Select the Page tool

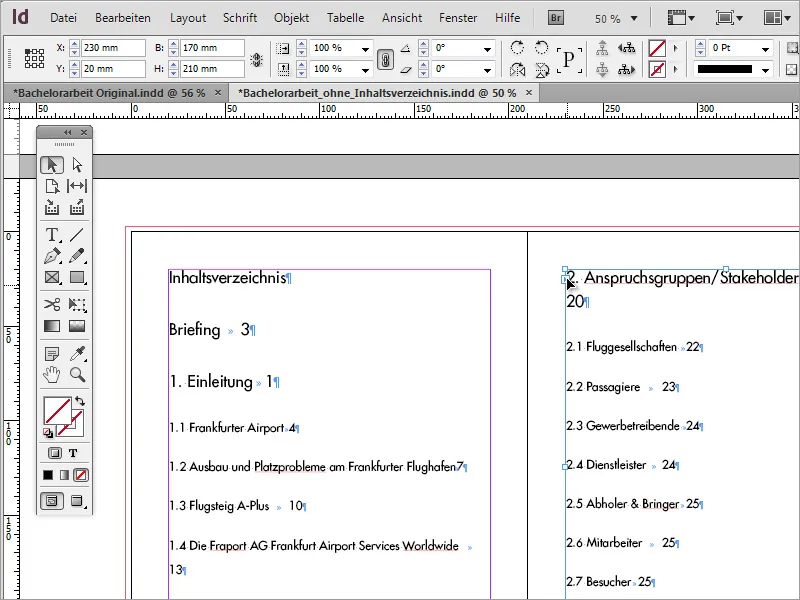pyautogui.click(x=52, y=186)
